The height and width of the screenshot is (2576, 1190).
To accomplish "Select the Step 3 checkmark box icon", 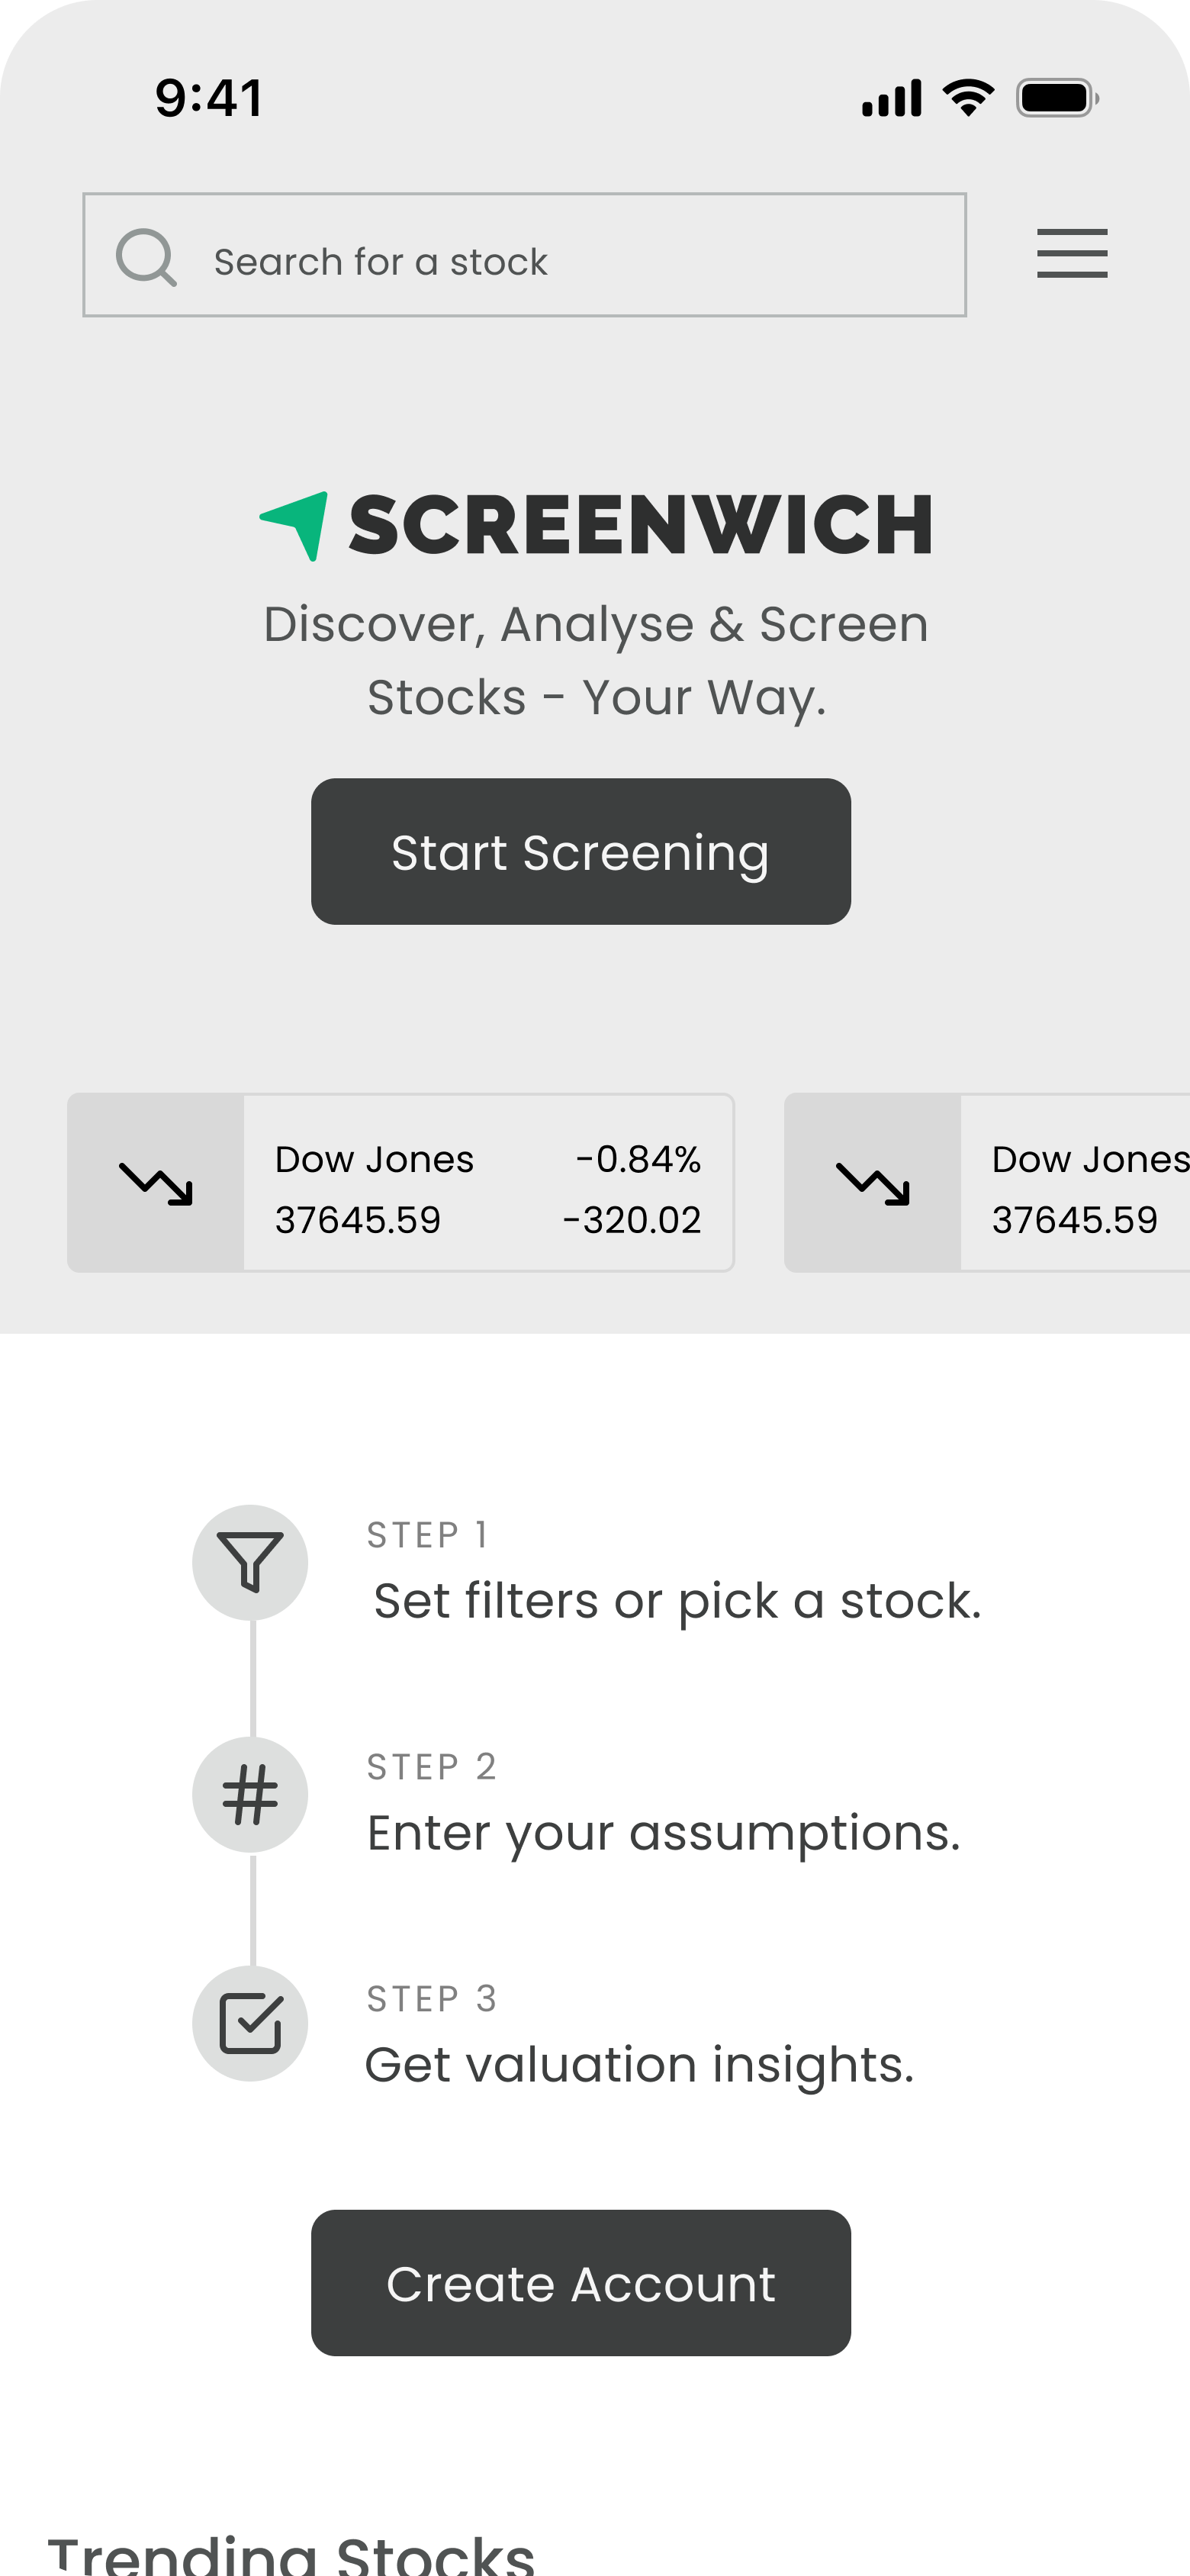I will pyautogui.click(x=250, y=2023).
